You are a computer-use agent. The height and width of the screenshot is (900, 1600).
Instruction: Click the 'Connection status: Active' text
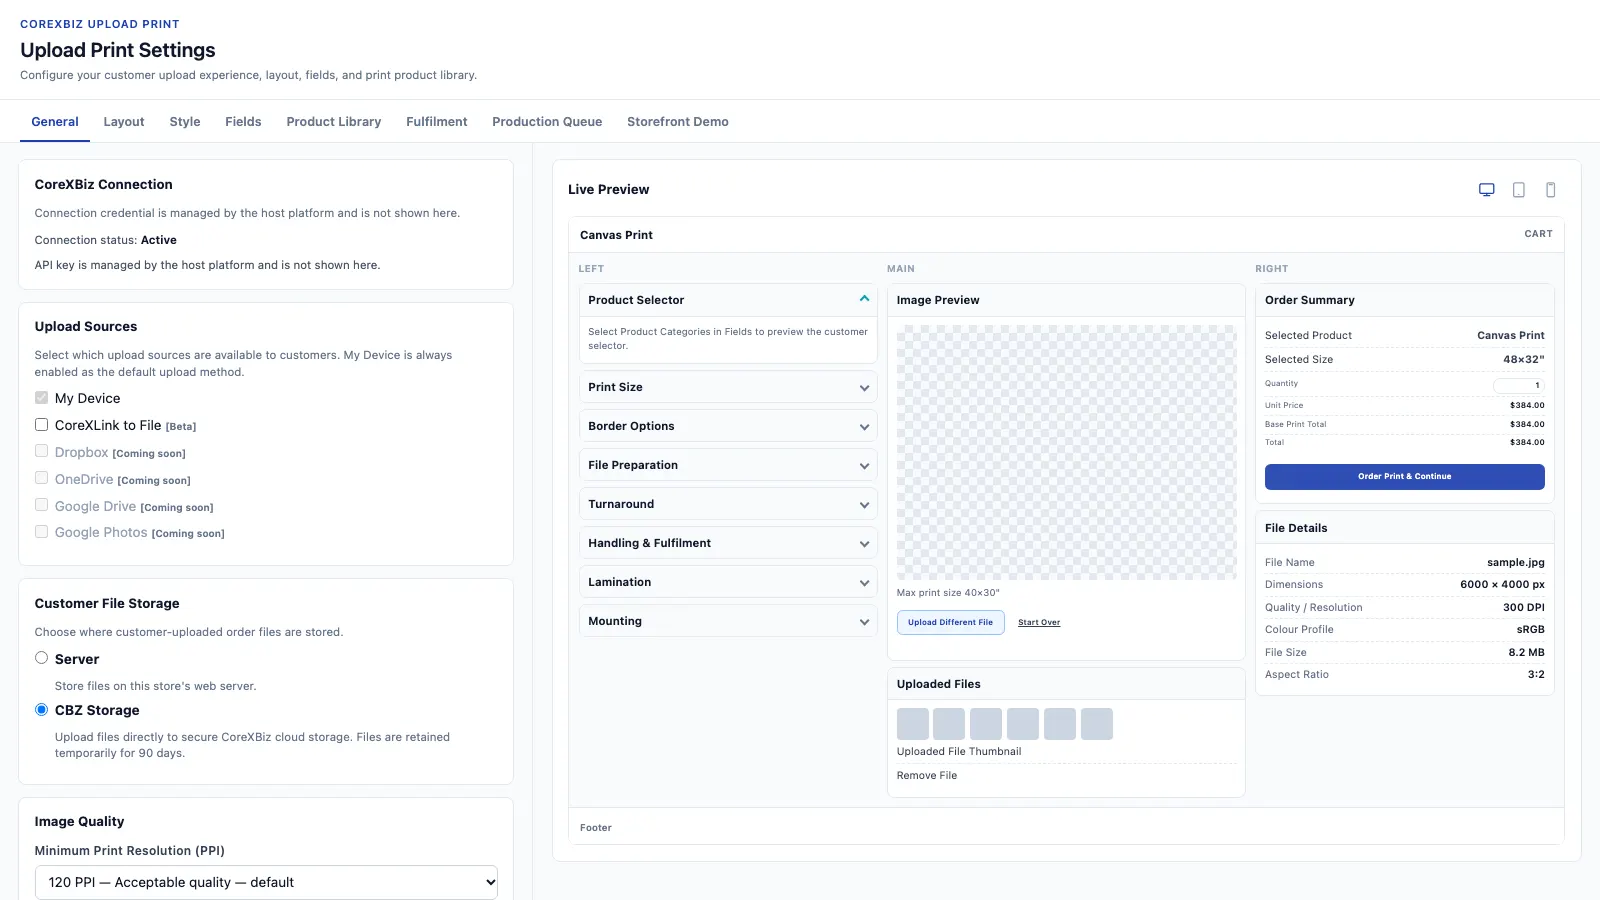click(106, 240)
